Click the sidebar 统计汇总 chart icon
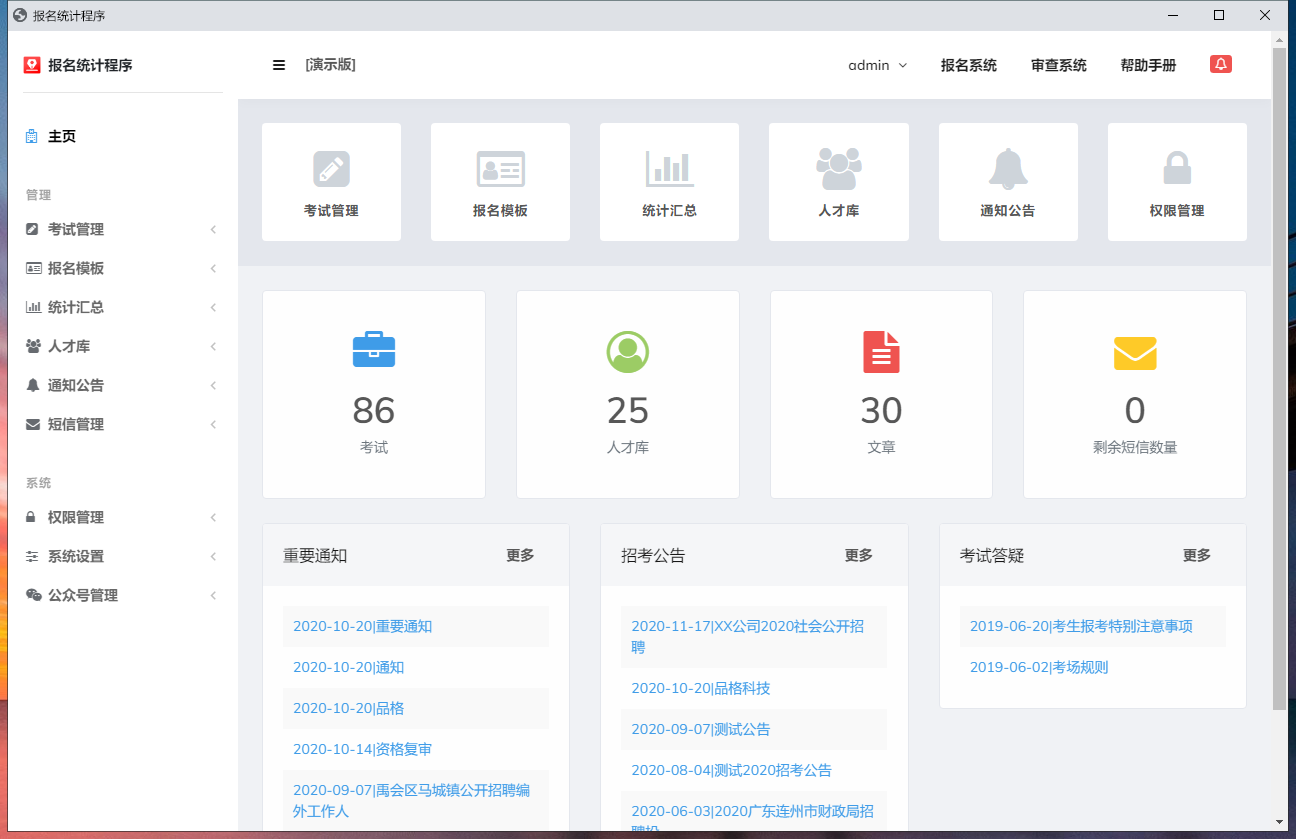 [x=33, y=307]
